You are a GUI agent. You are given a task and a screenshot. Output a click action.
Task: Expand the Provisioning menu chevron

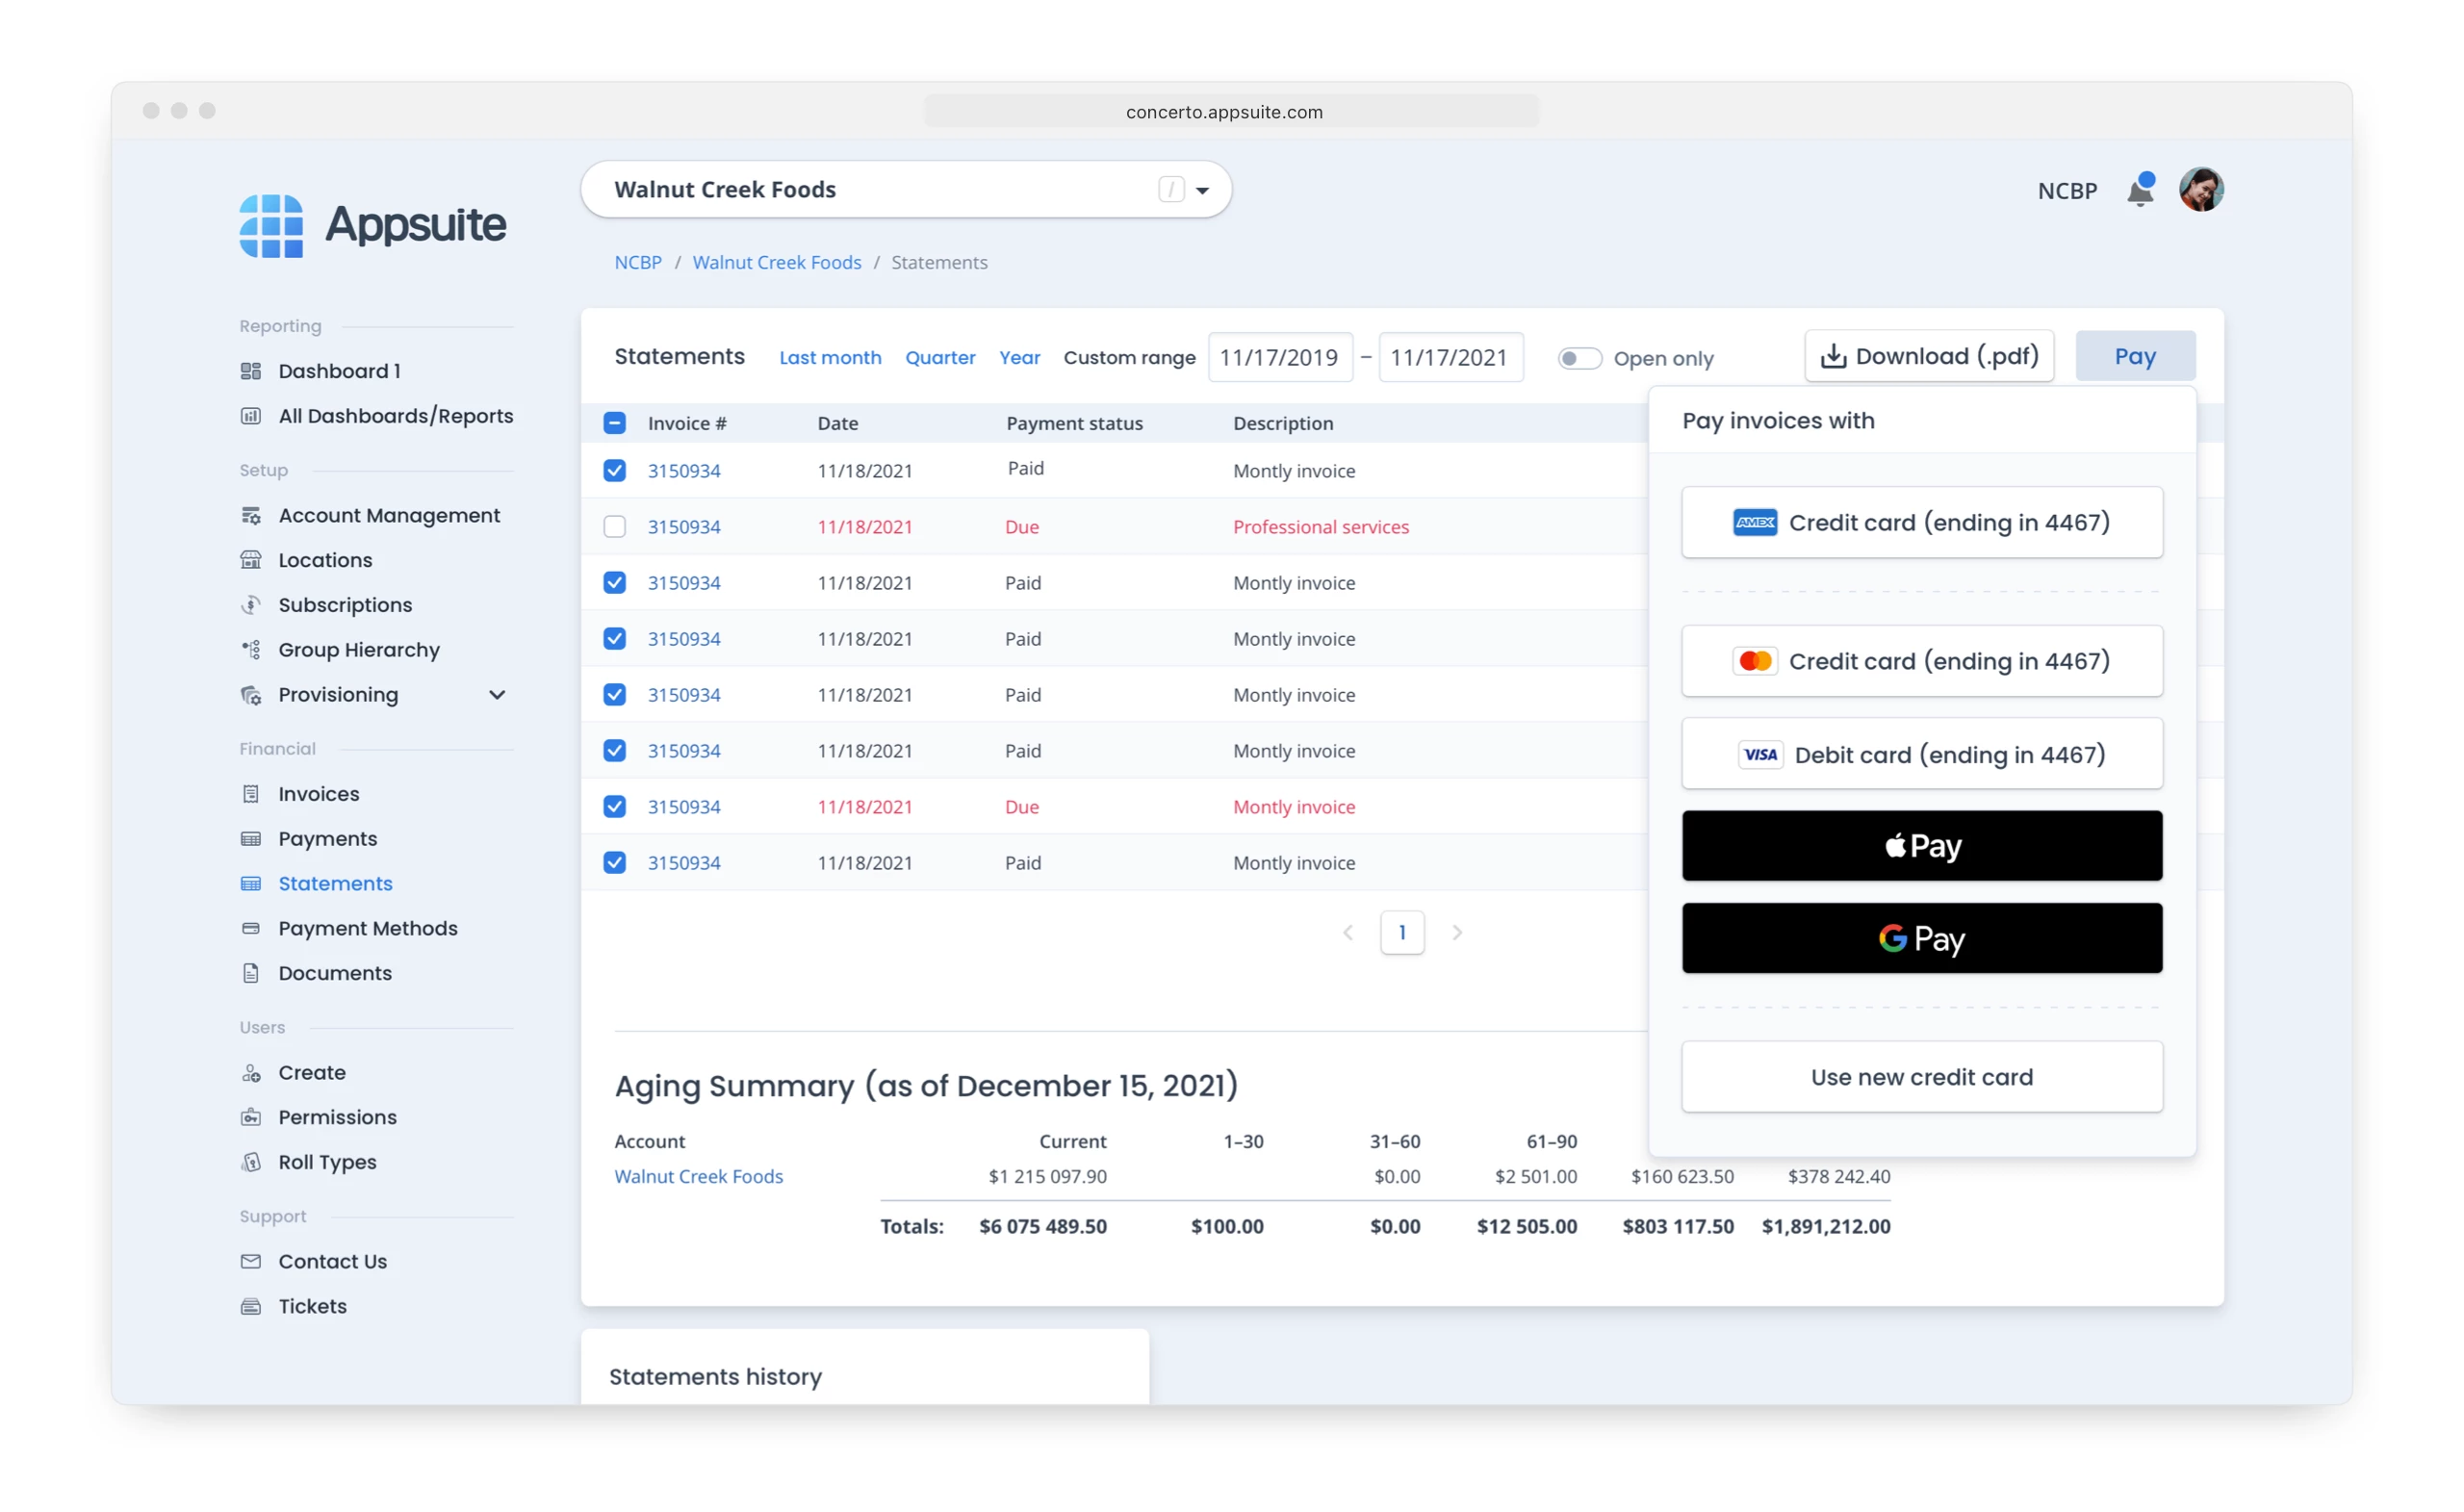coord(497,695)
